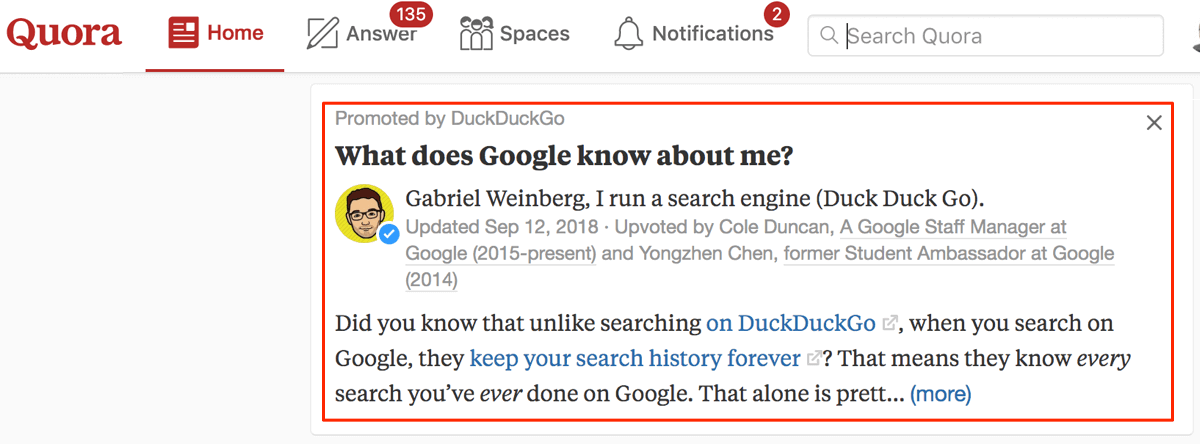This screenshot has width=1200, height=444.
Task: Click Gabriel Weinberg's profile picture
Action: [365, 214]
